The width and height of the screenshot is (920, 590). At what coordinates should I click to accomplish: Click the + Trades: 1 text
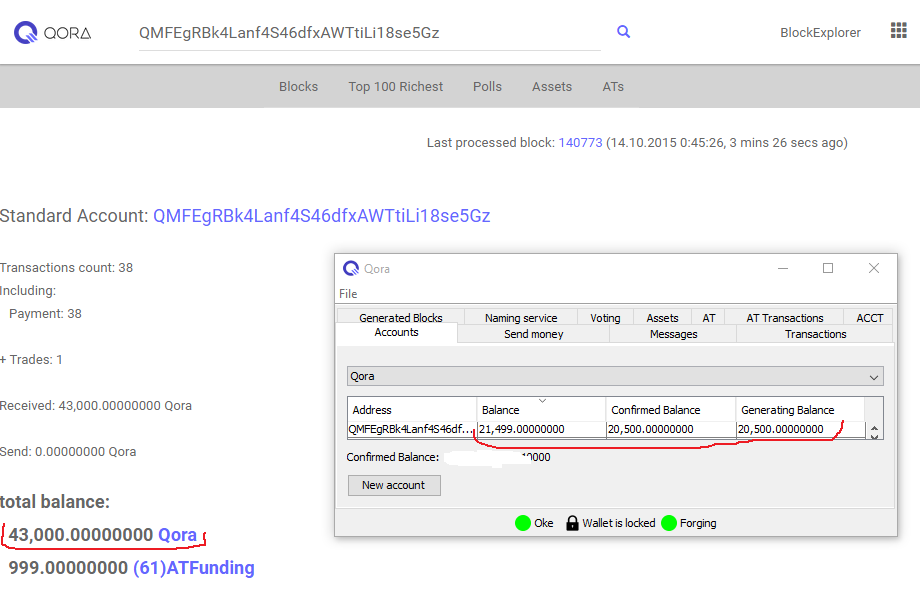click(31, 360)
